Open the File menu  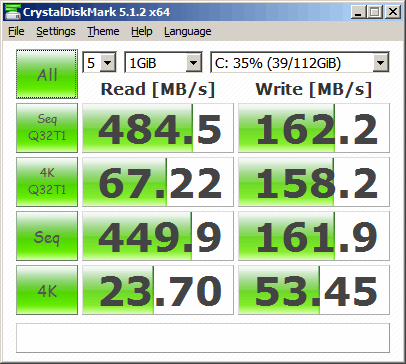(x=16, y=31)
